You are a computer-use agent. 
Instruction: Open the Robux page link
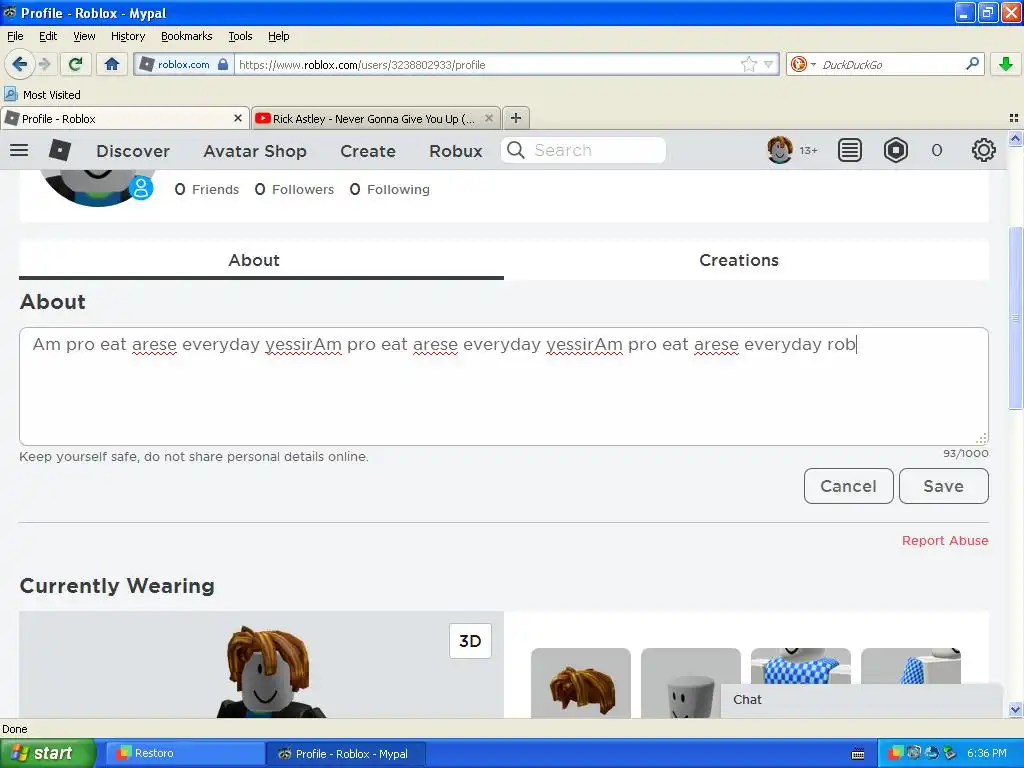click(x=456, y=151)
